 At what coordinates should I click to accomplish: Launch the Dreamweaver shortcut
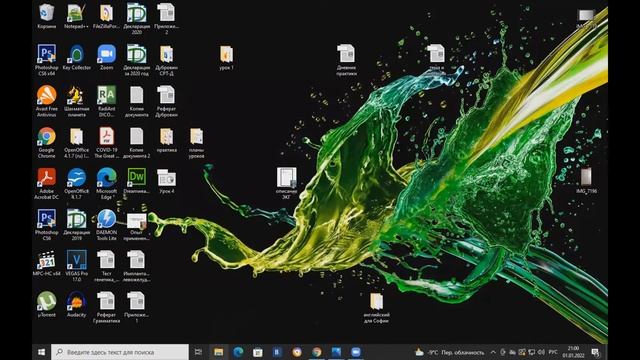coord(136,181)
